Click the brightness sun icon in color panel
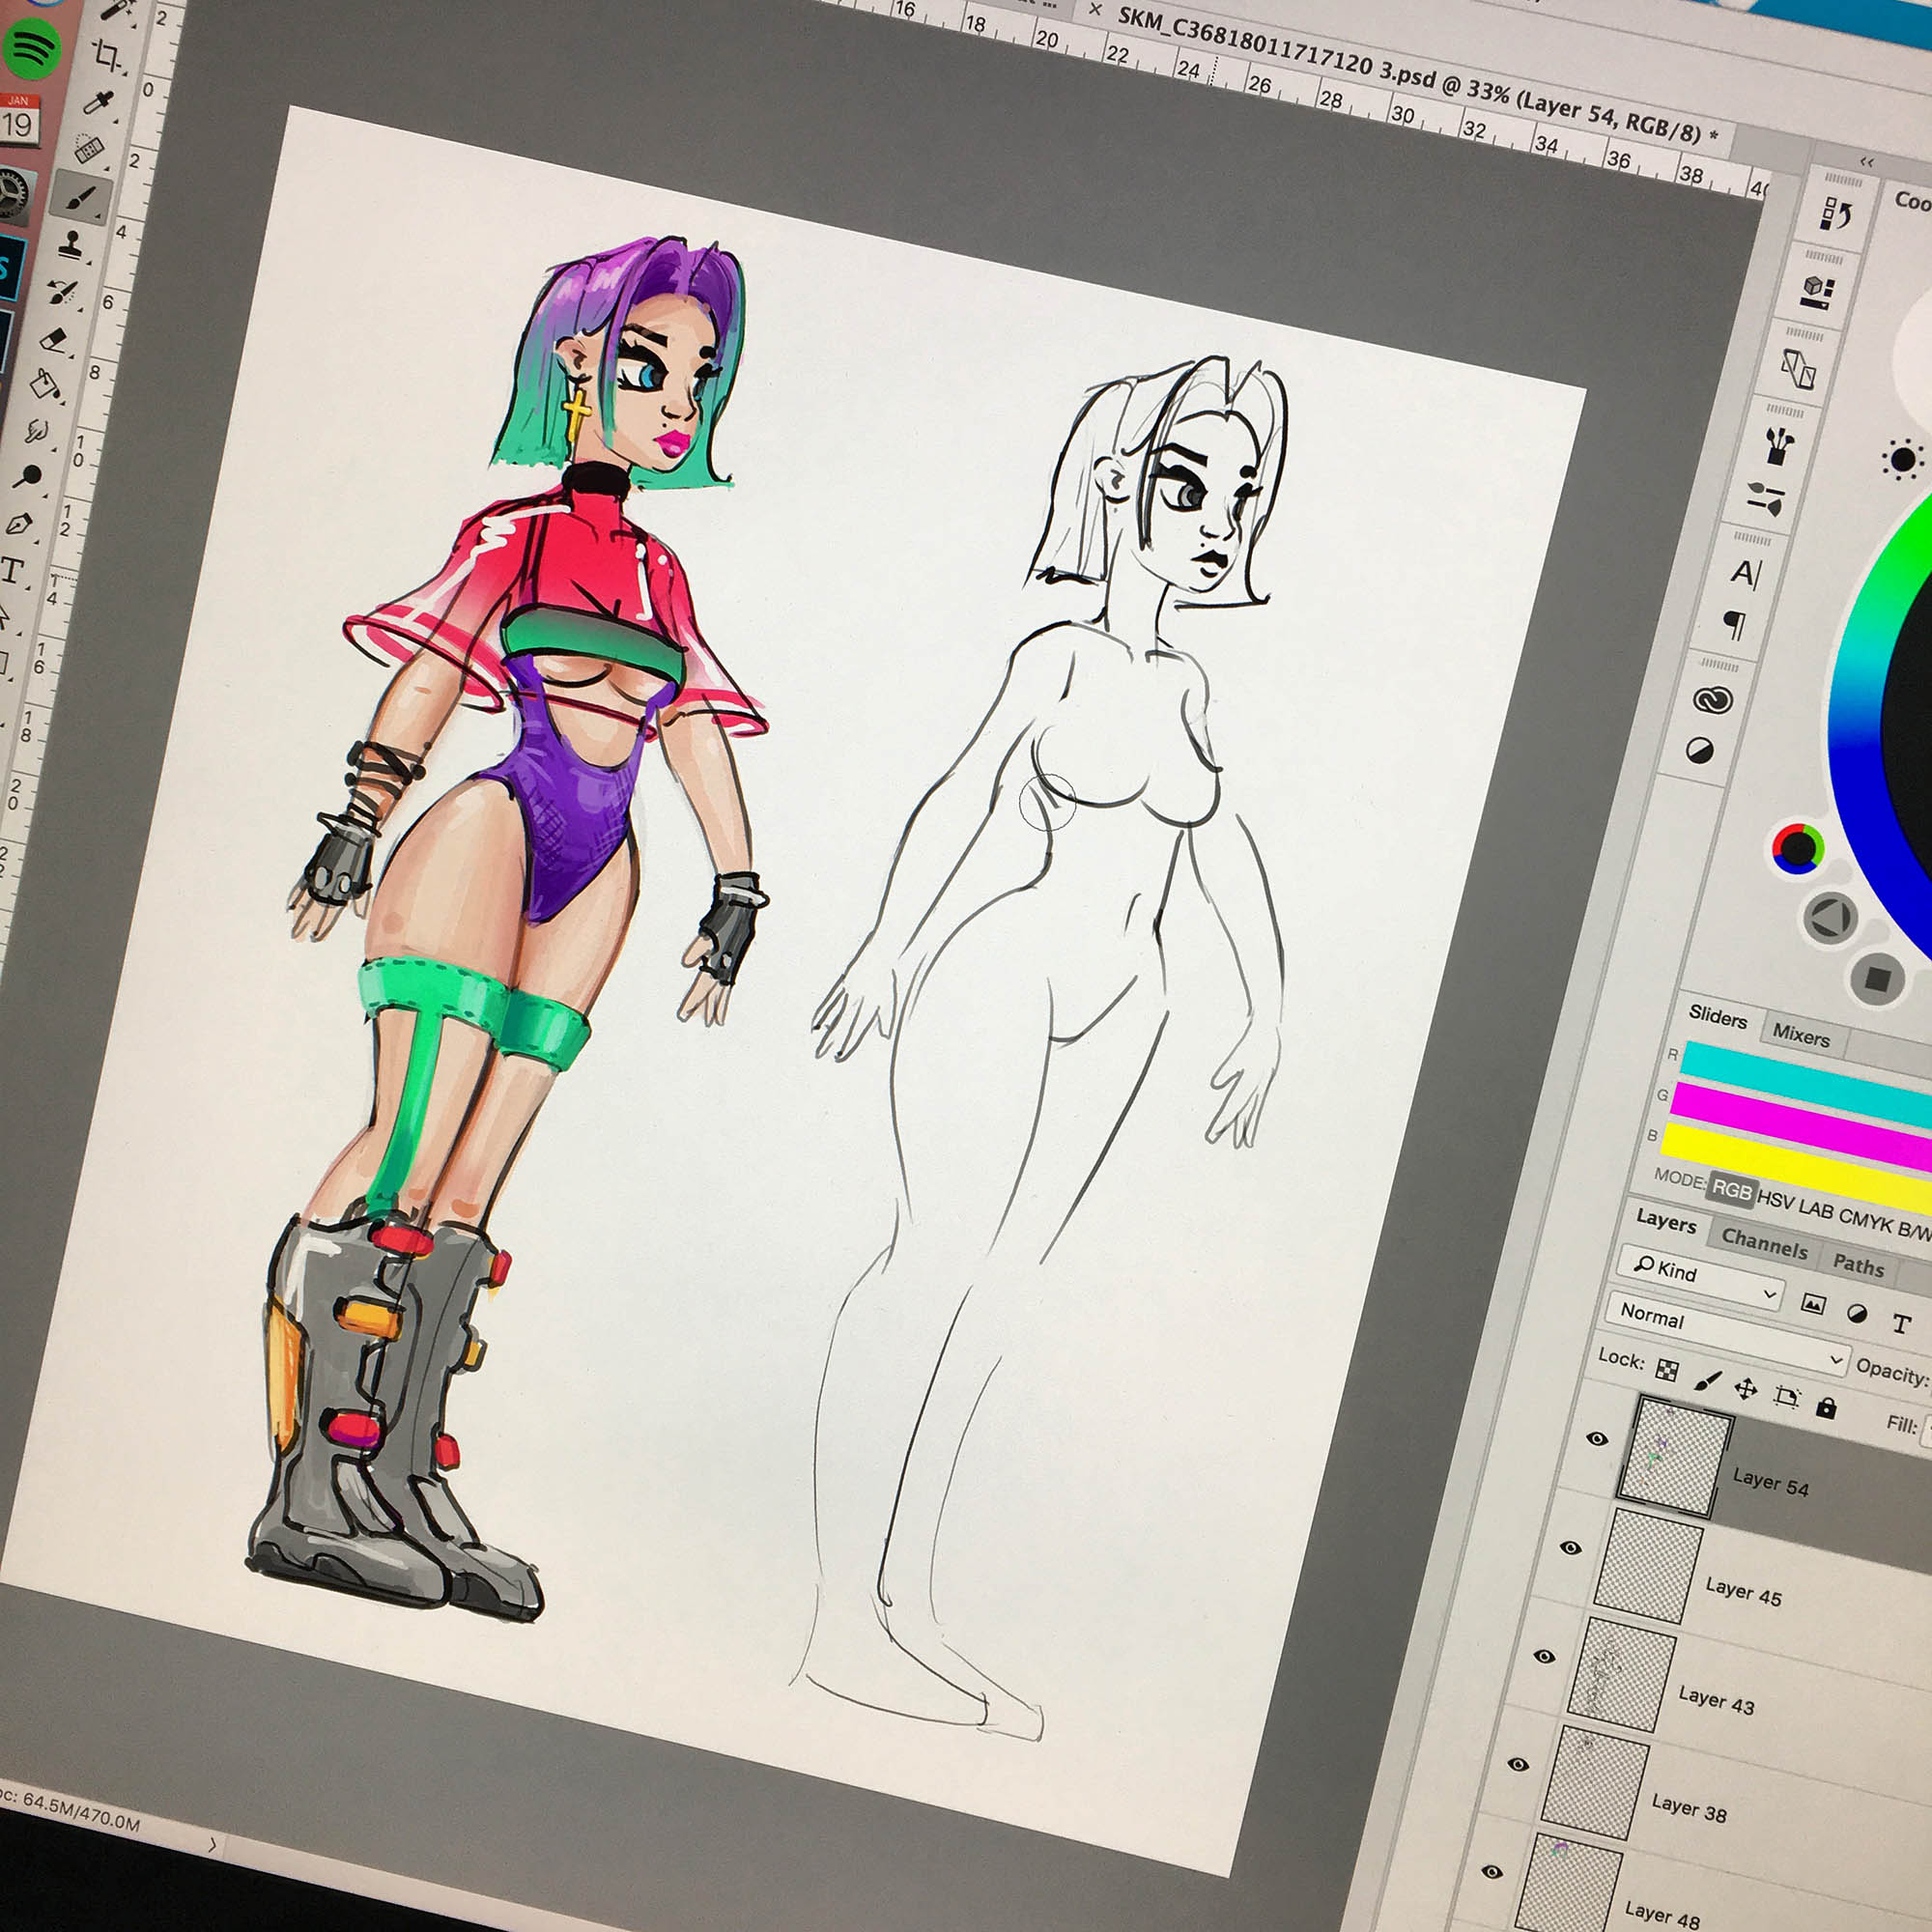Viewport: 1932px width, 1932px height. tap(1902, 460)
